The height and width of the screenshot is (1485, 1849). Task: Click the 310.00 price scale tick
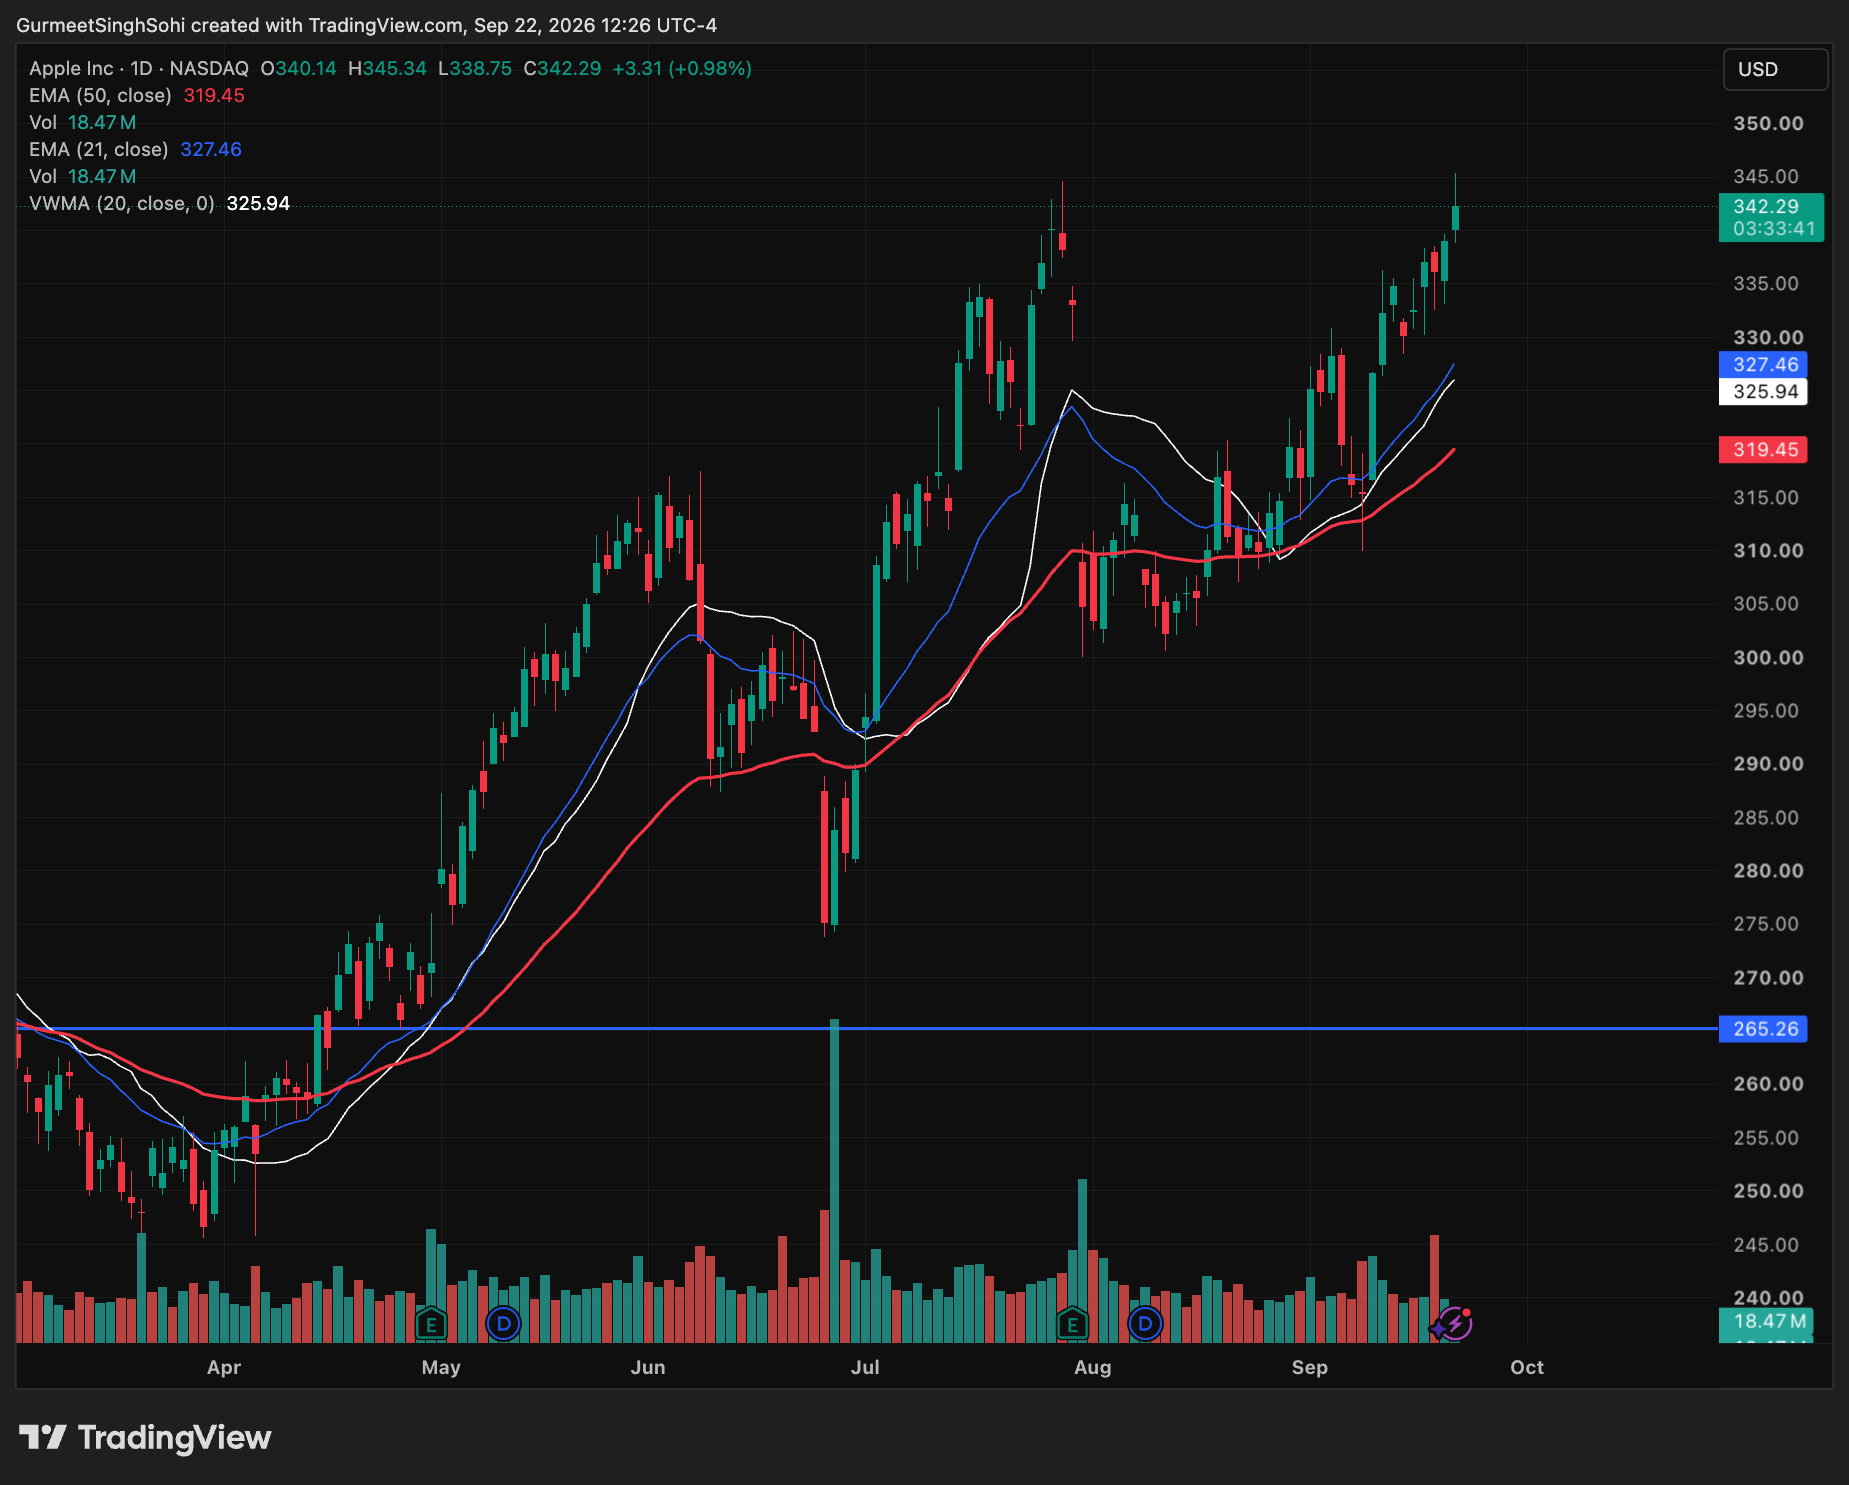[1768, 550]
